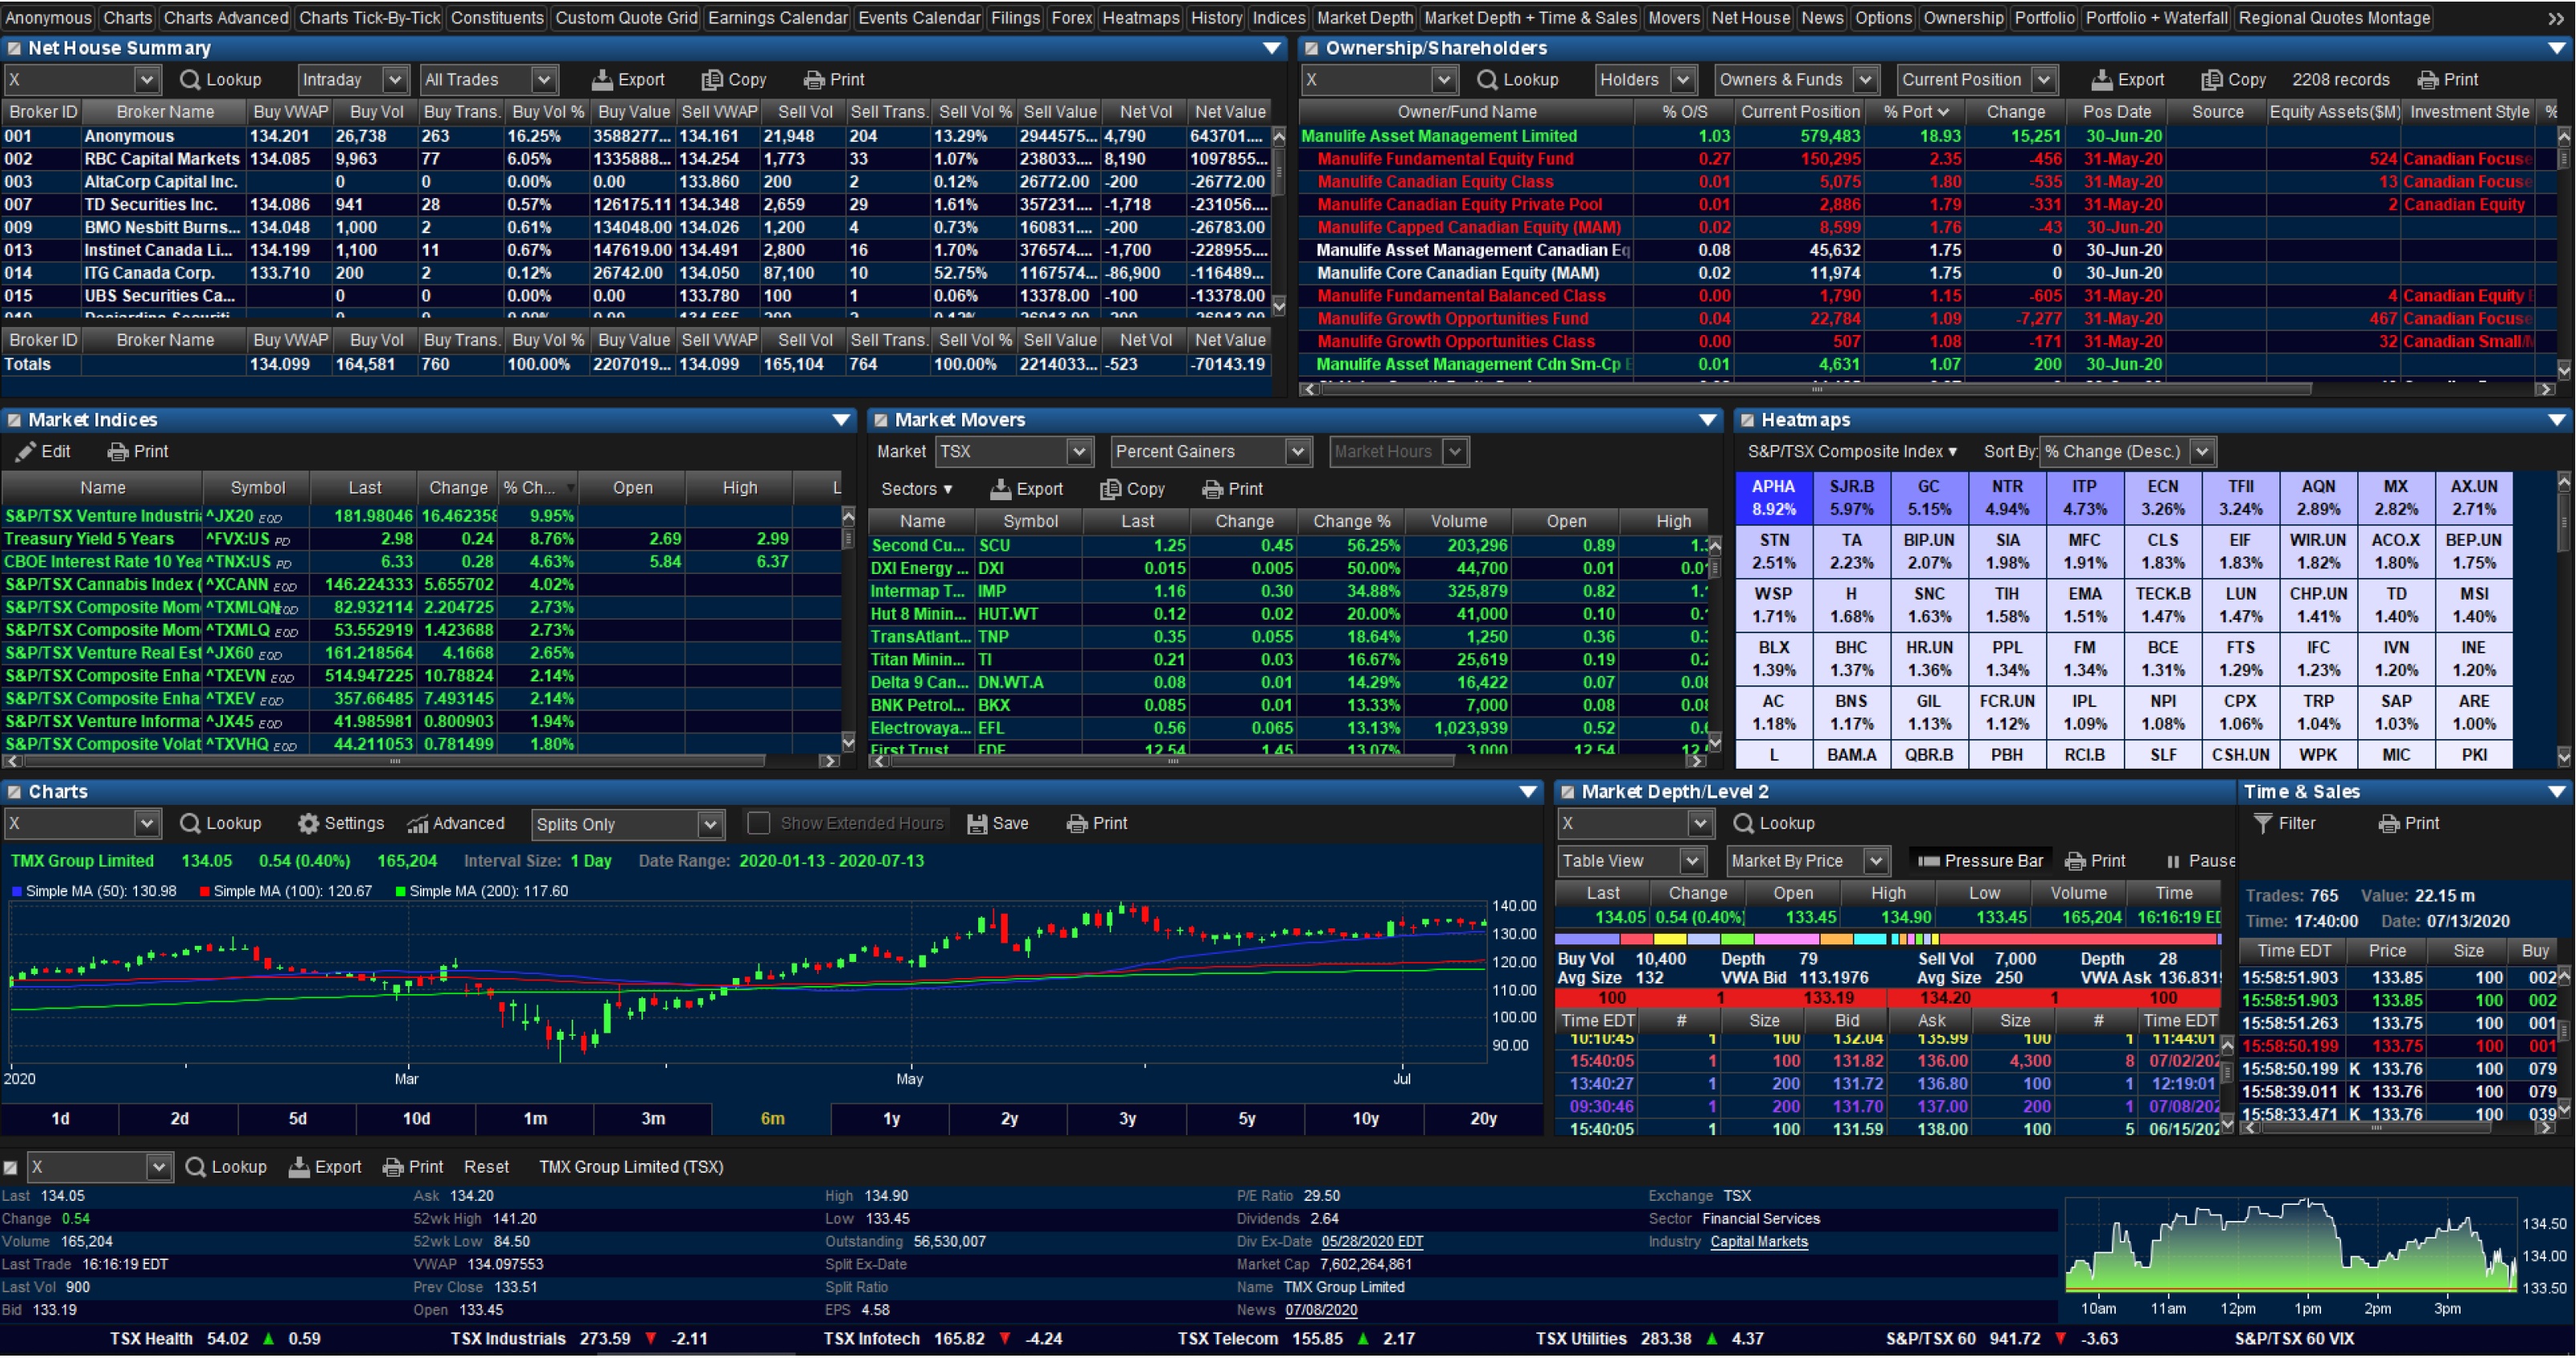Click Lookup in Market Depth panel
The width and height of the screenshot is (2576, 1358).
pos(1774,823)
